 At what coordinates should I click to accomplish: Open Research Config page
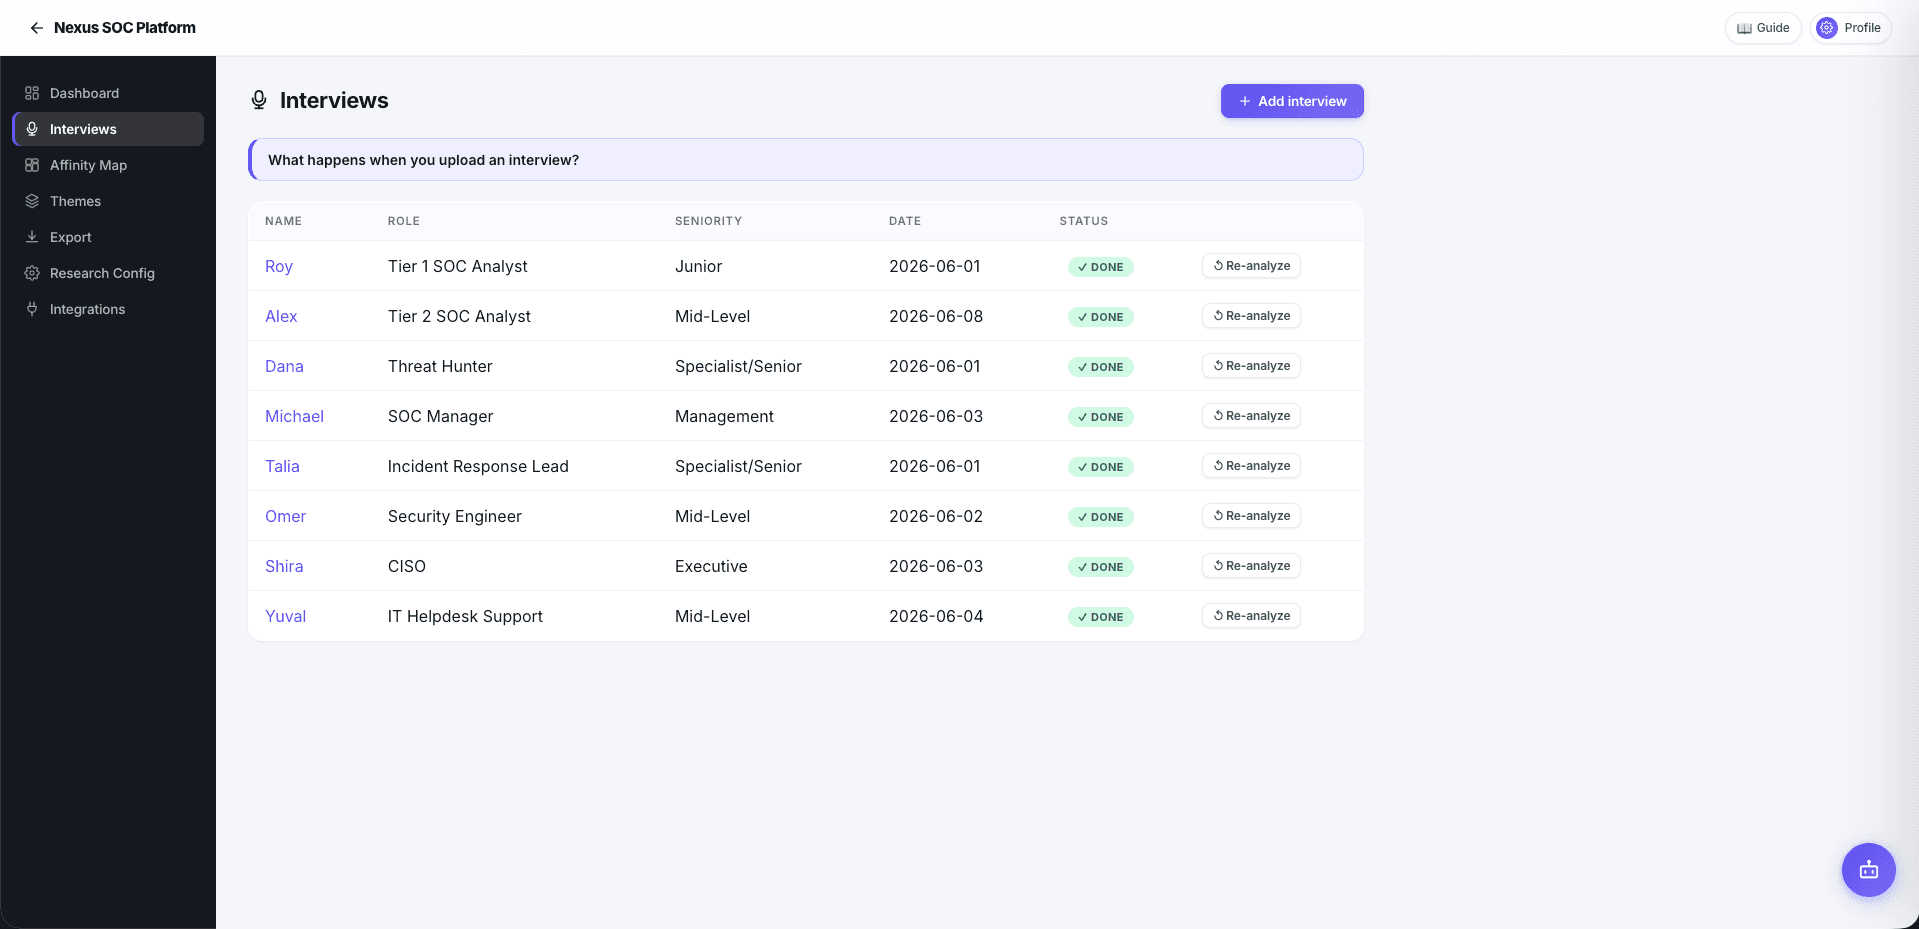pyautogui.click(x=108, y=273)
